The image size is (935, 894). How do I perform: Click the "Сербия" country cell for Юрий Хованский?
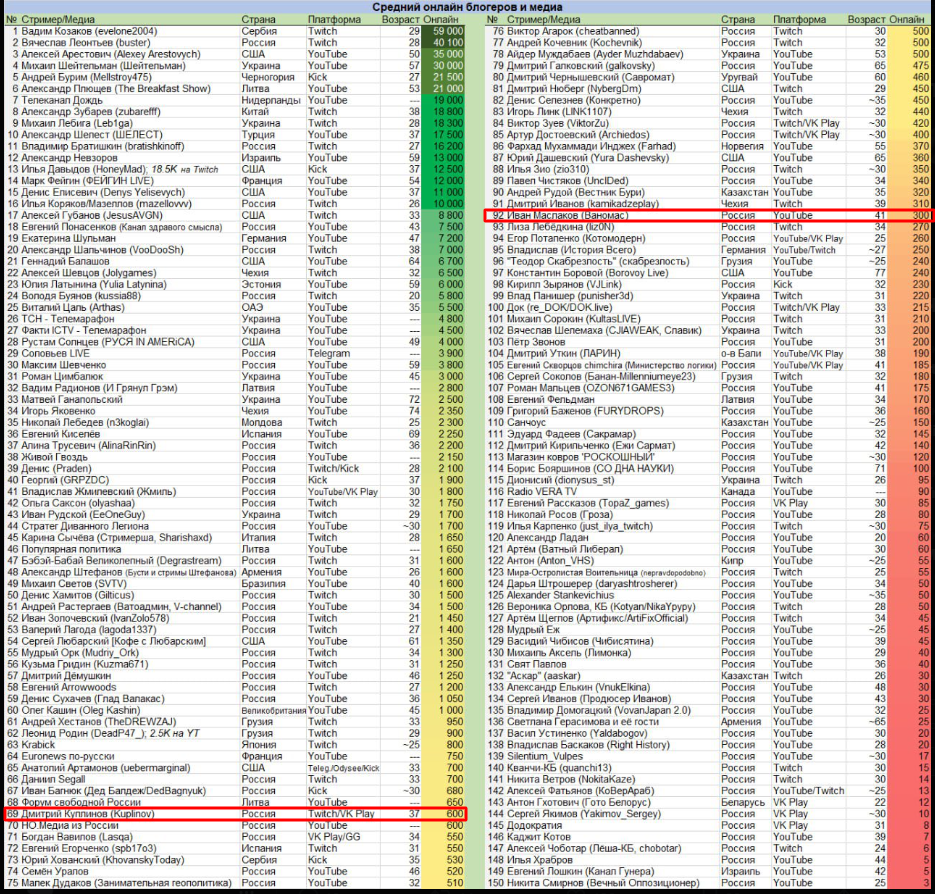259,859
